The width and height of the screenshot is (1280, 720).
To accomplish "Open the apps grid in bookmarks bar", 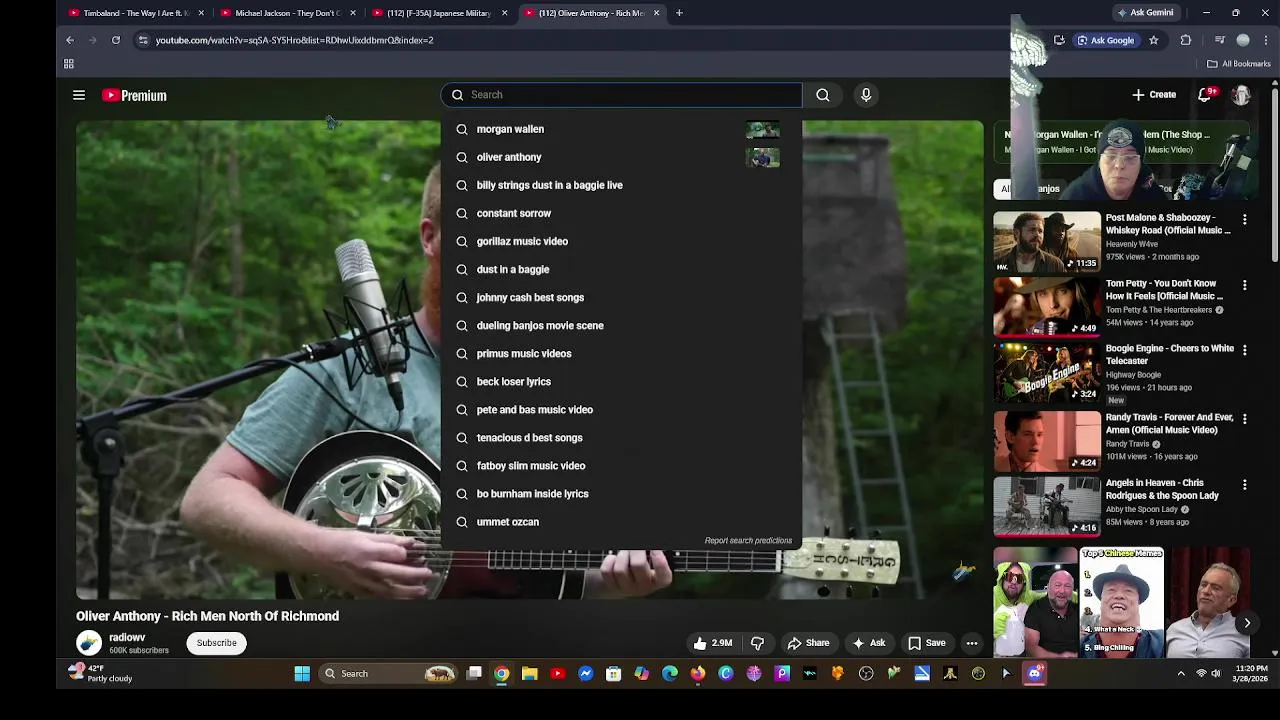I will click(x=69, y=64).
